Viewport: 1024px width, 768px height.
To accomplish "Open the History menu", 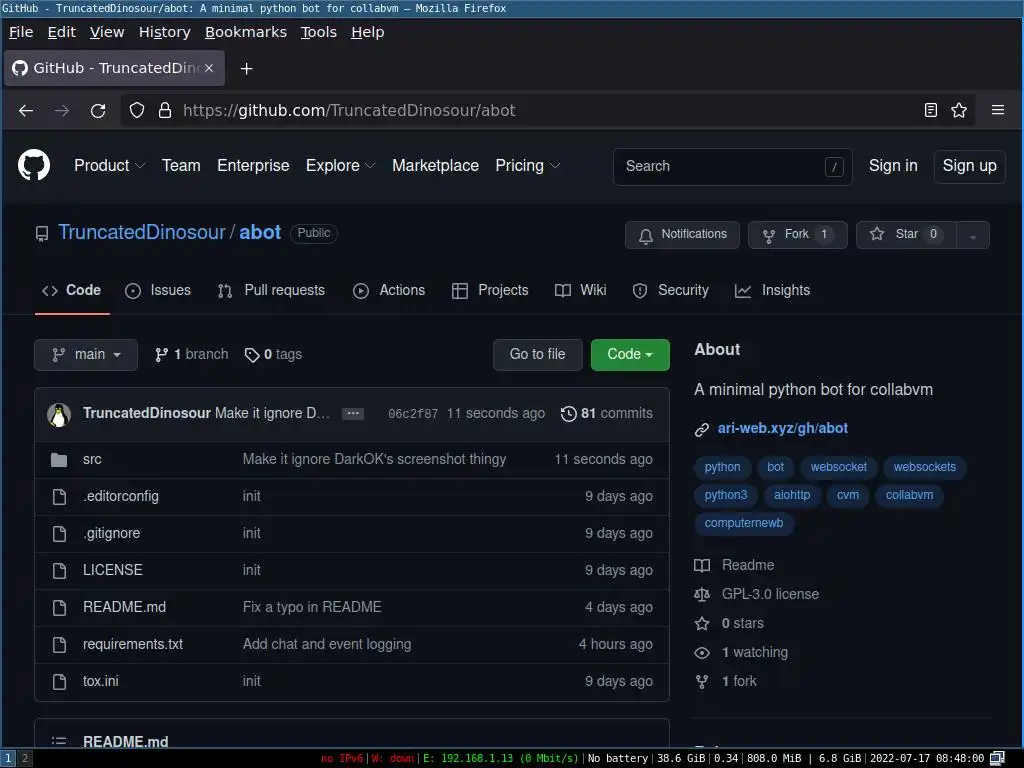I will tap(165, 32).
